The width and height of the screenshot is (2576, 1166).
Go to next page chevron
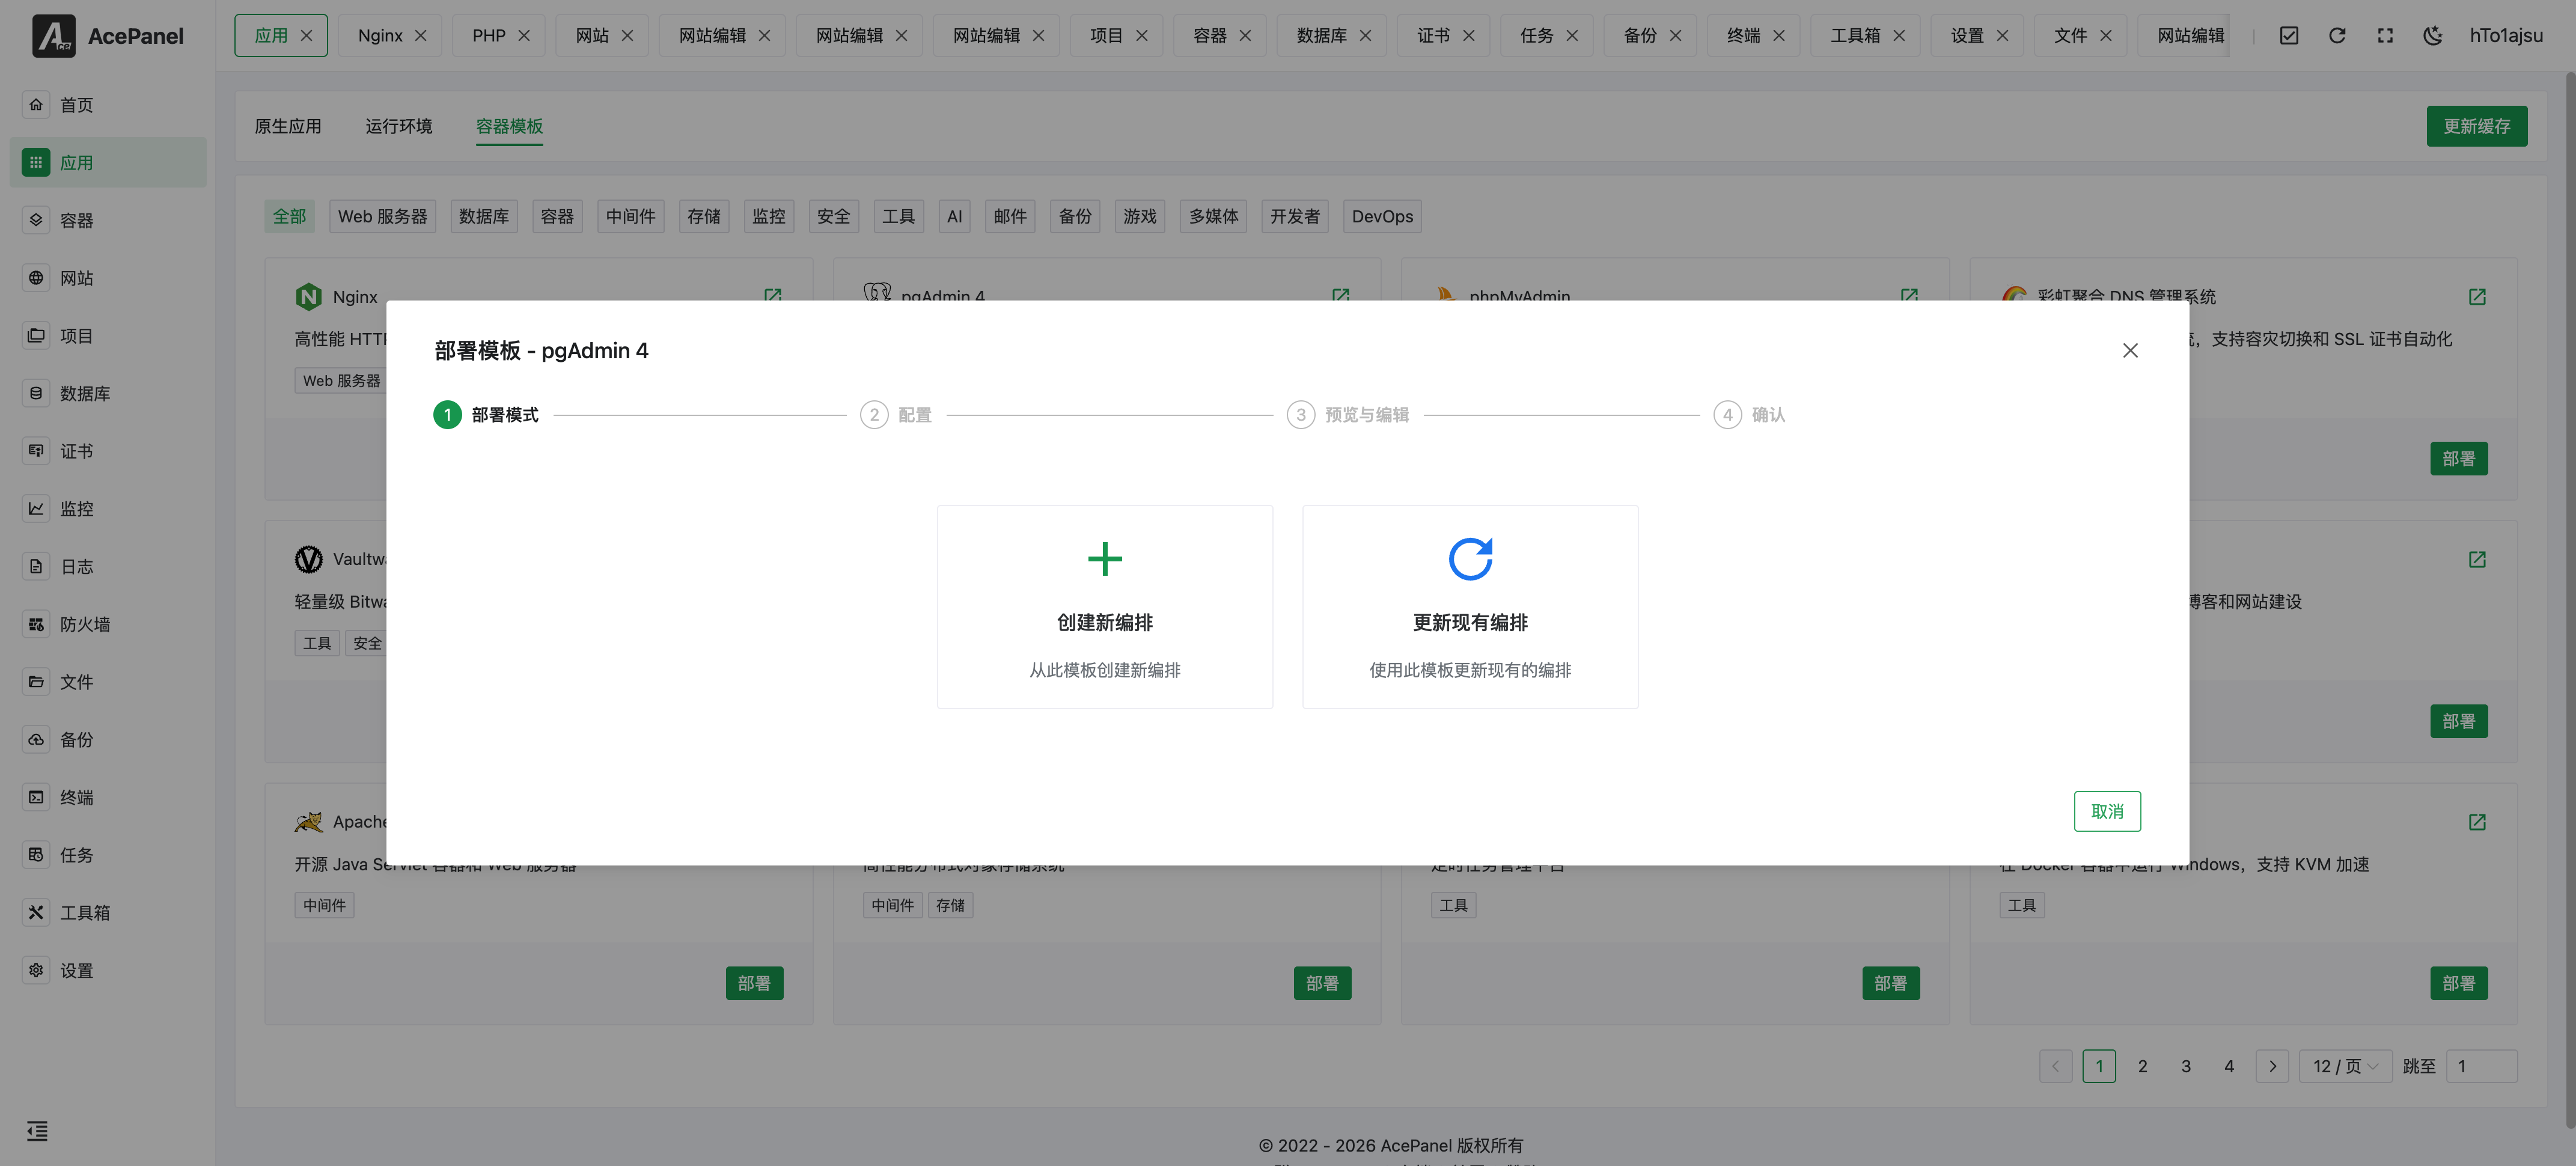(2271, 1066)
